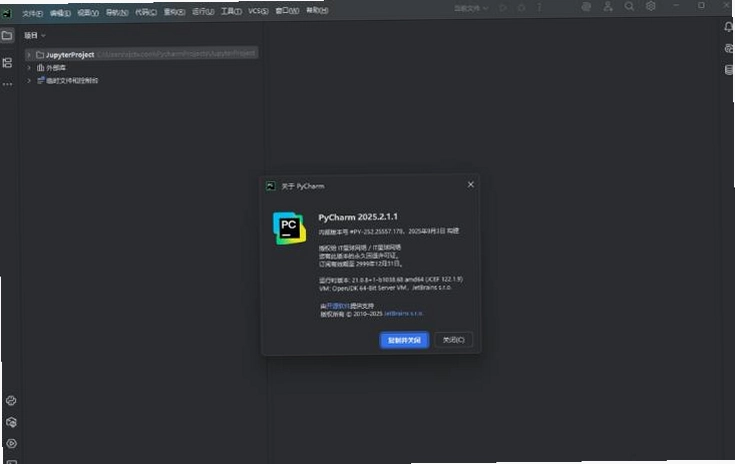Open the 文件 menu
The width and height of the screenshot is (735, 464).
pyautogui.click(x=32, y=14)
